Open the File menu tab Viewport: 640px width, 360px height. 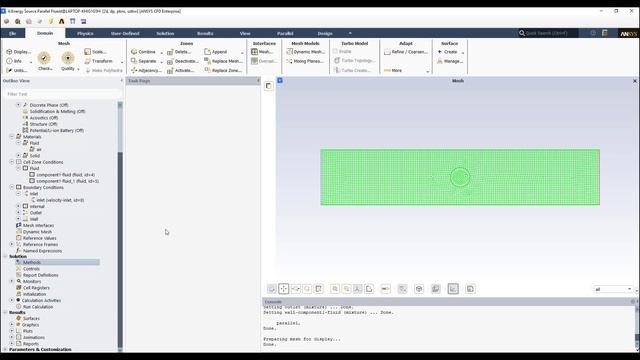[13, 33]
